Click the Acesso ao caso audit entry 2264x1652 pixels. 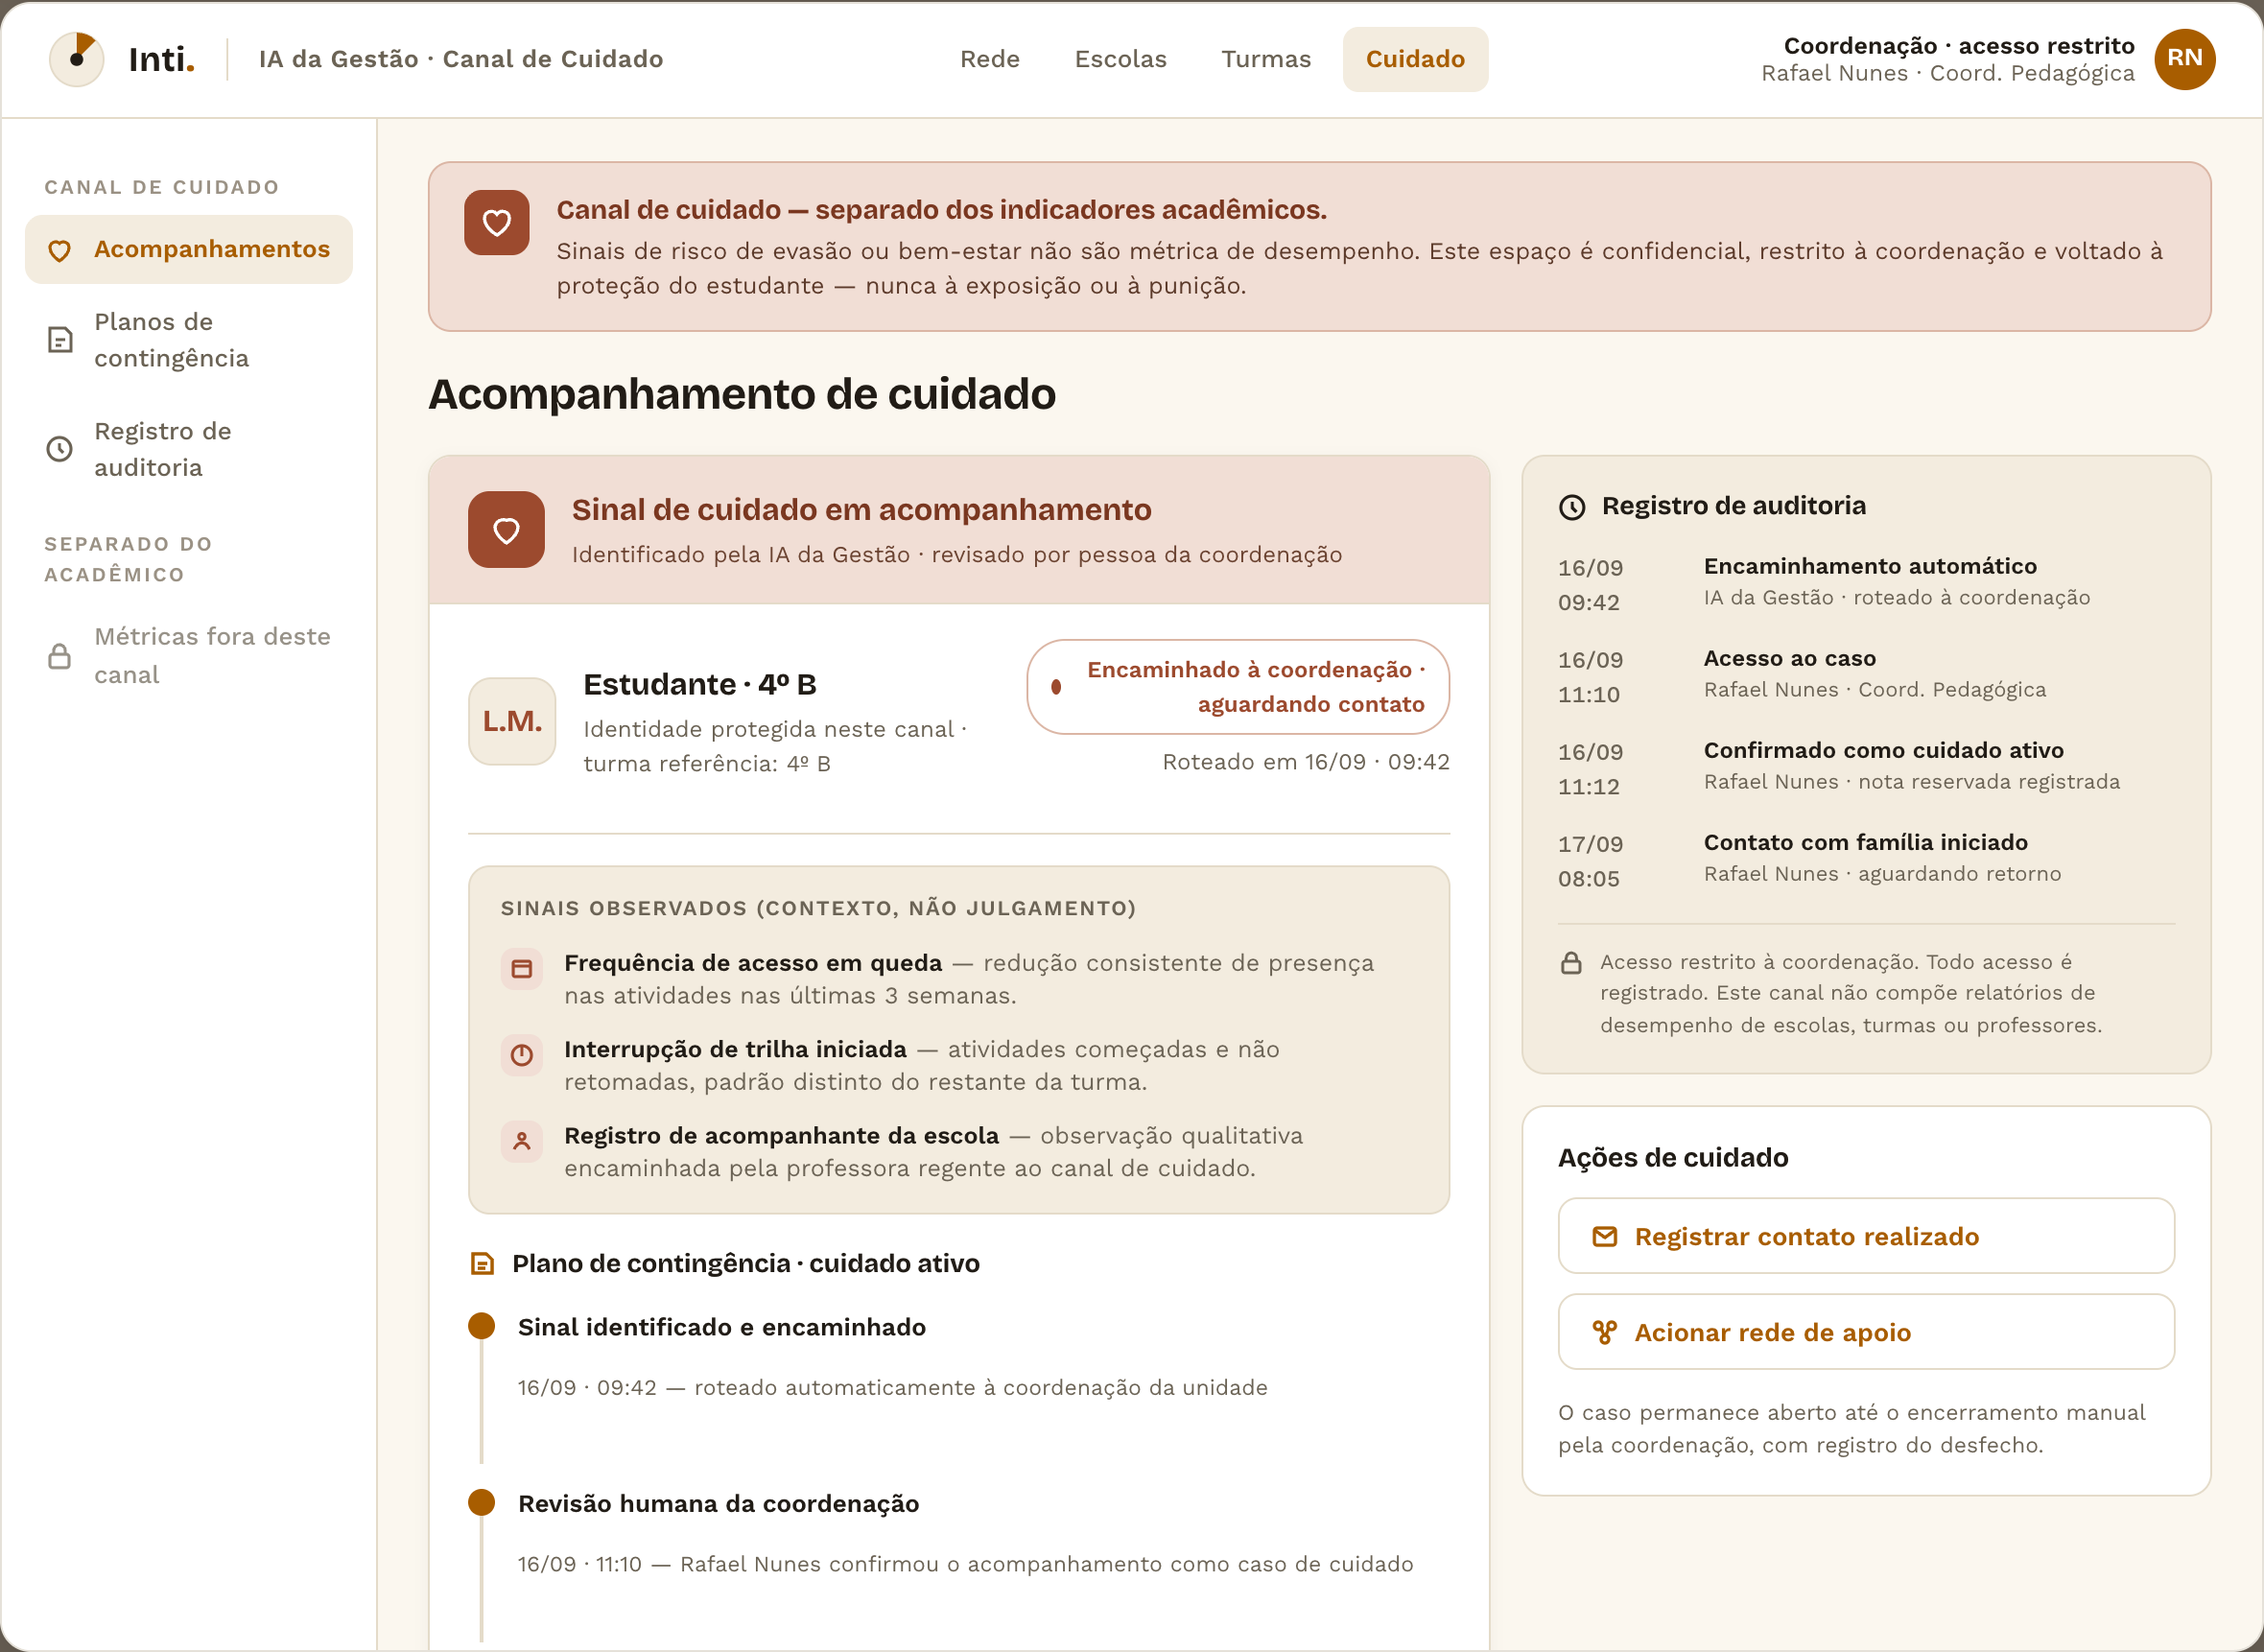1866,675
